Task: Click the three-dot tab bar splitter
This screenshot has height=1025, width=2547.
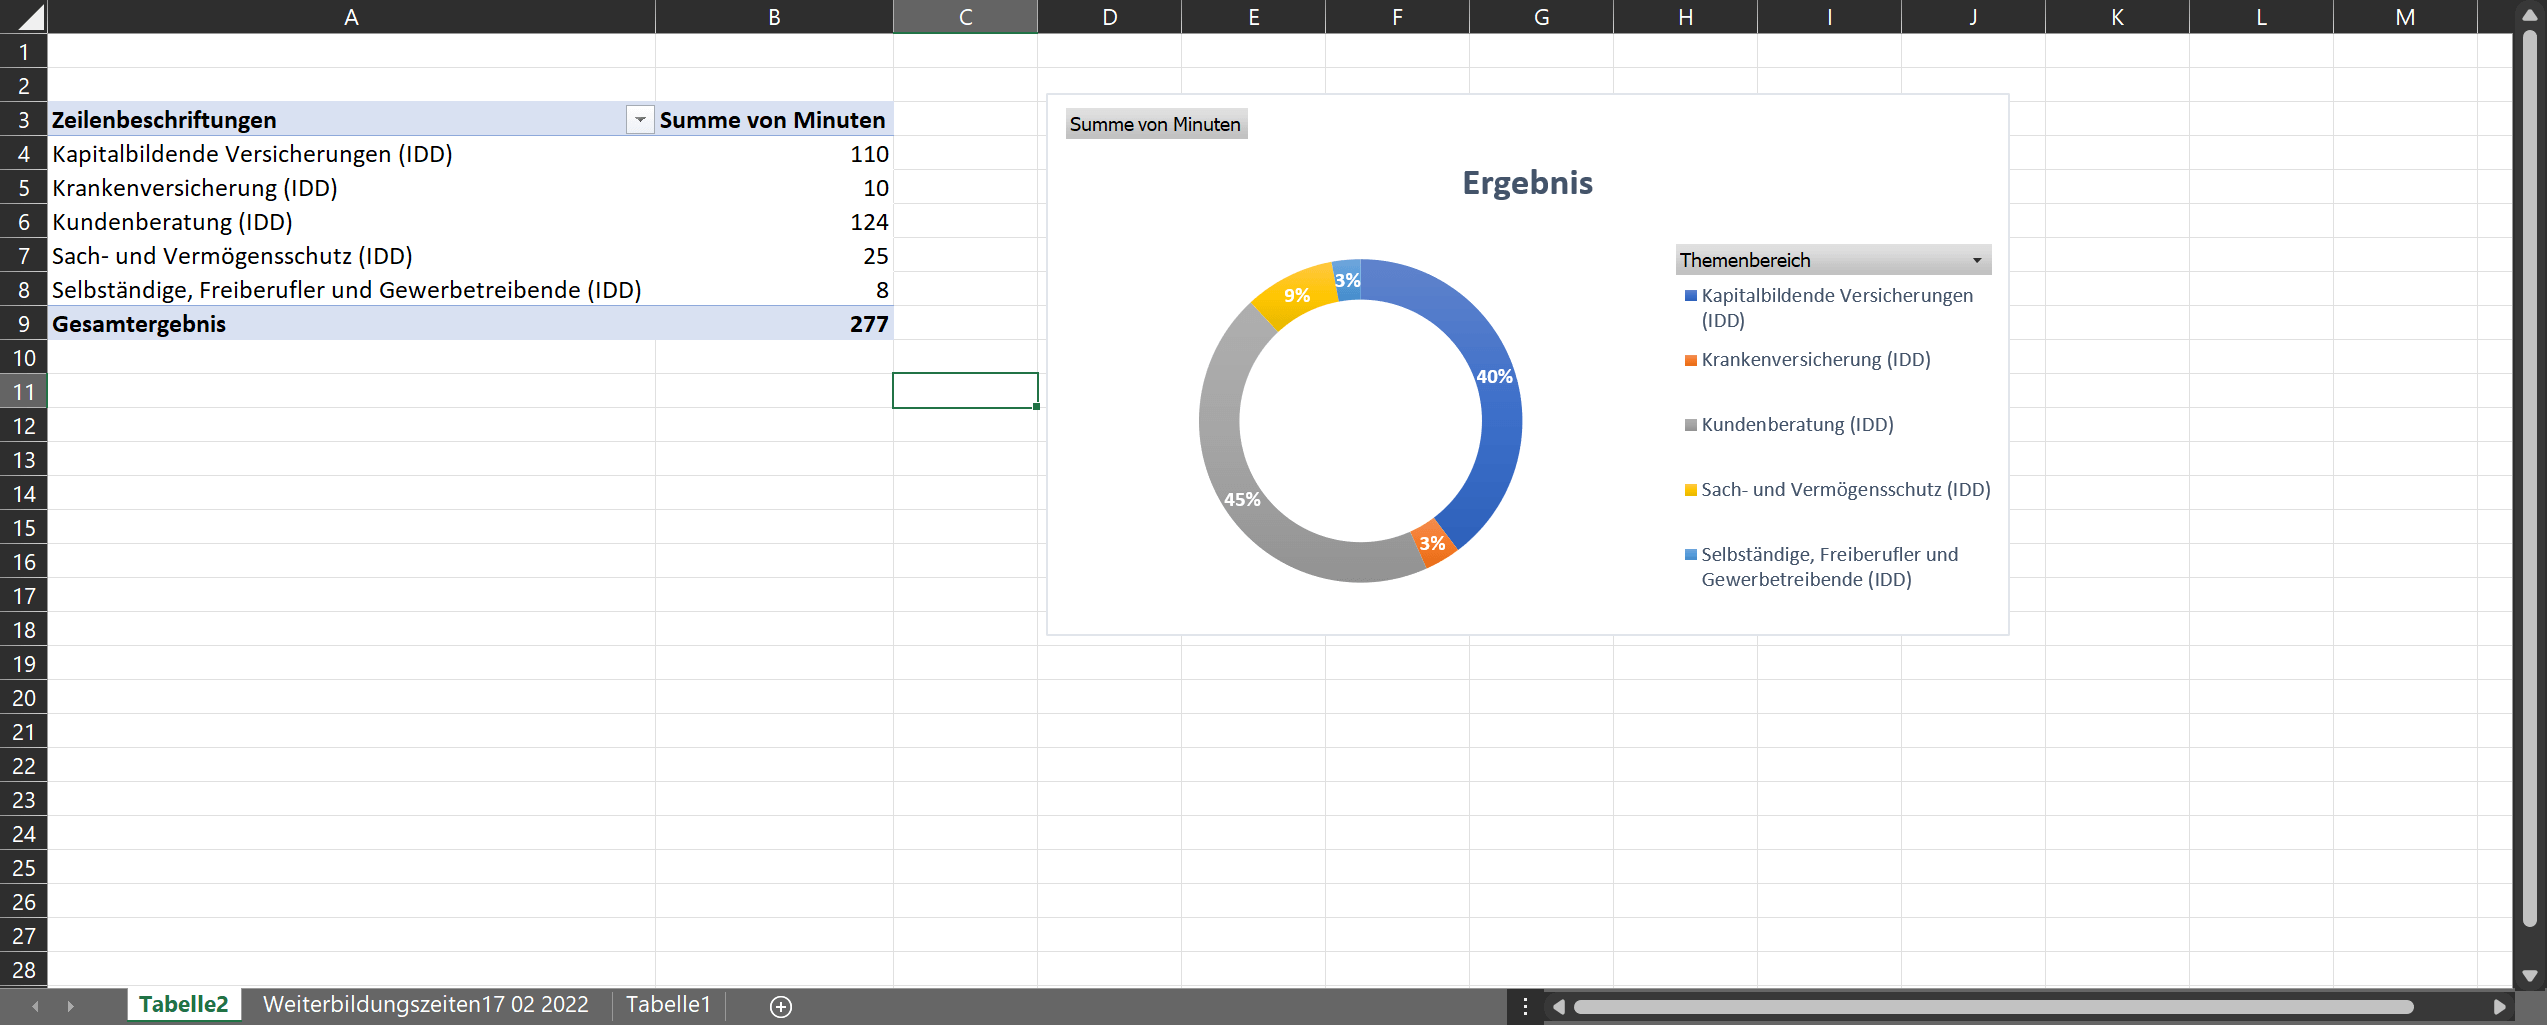Action: tap(1524, 1006)
